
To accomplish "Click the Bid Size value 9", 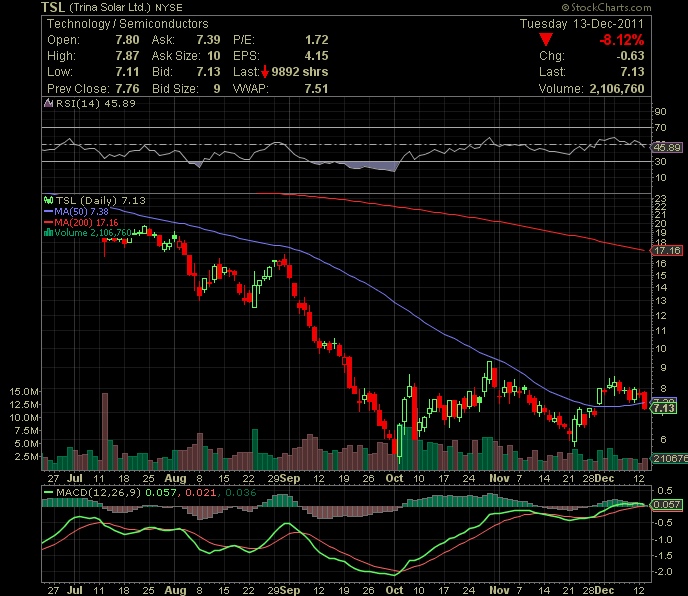I will [x=217, y=89].
